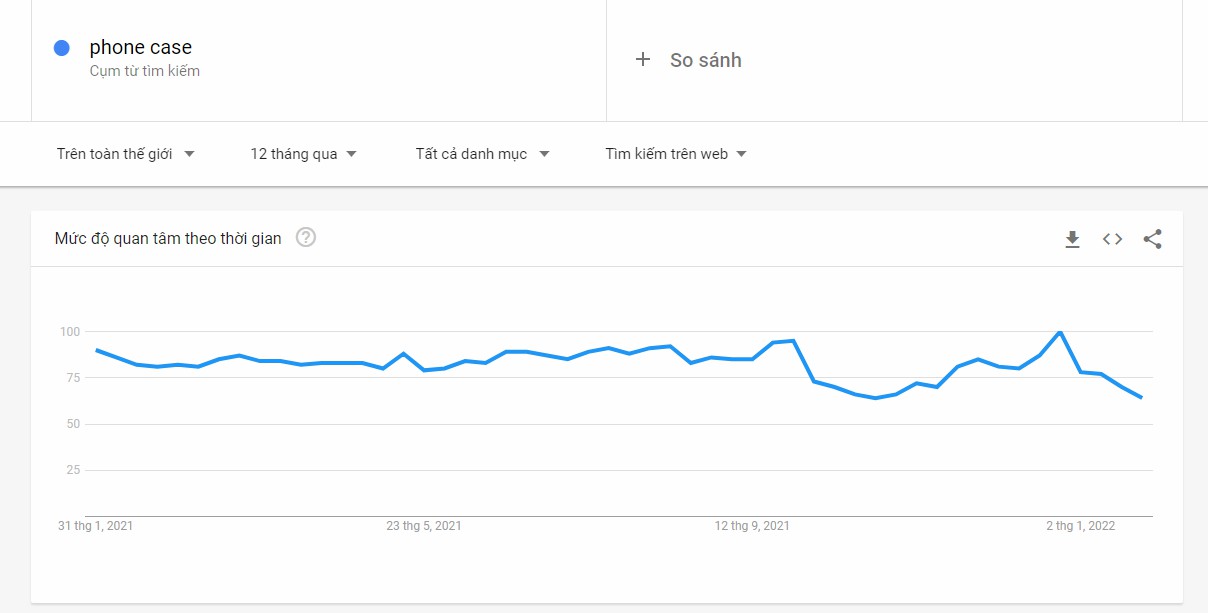Open the 12 tháng qua time range
This screenshot has width=1208, height=613.
coord(304,154)
